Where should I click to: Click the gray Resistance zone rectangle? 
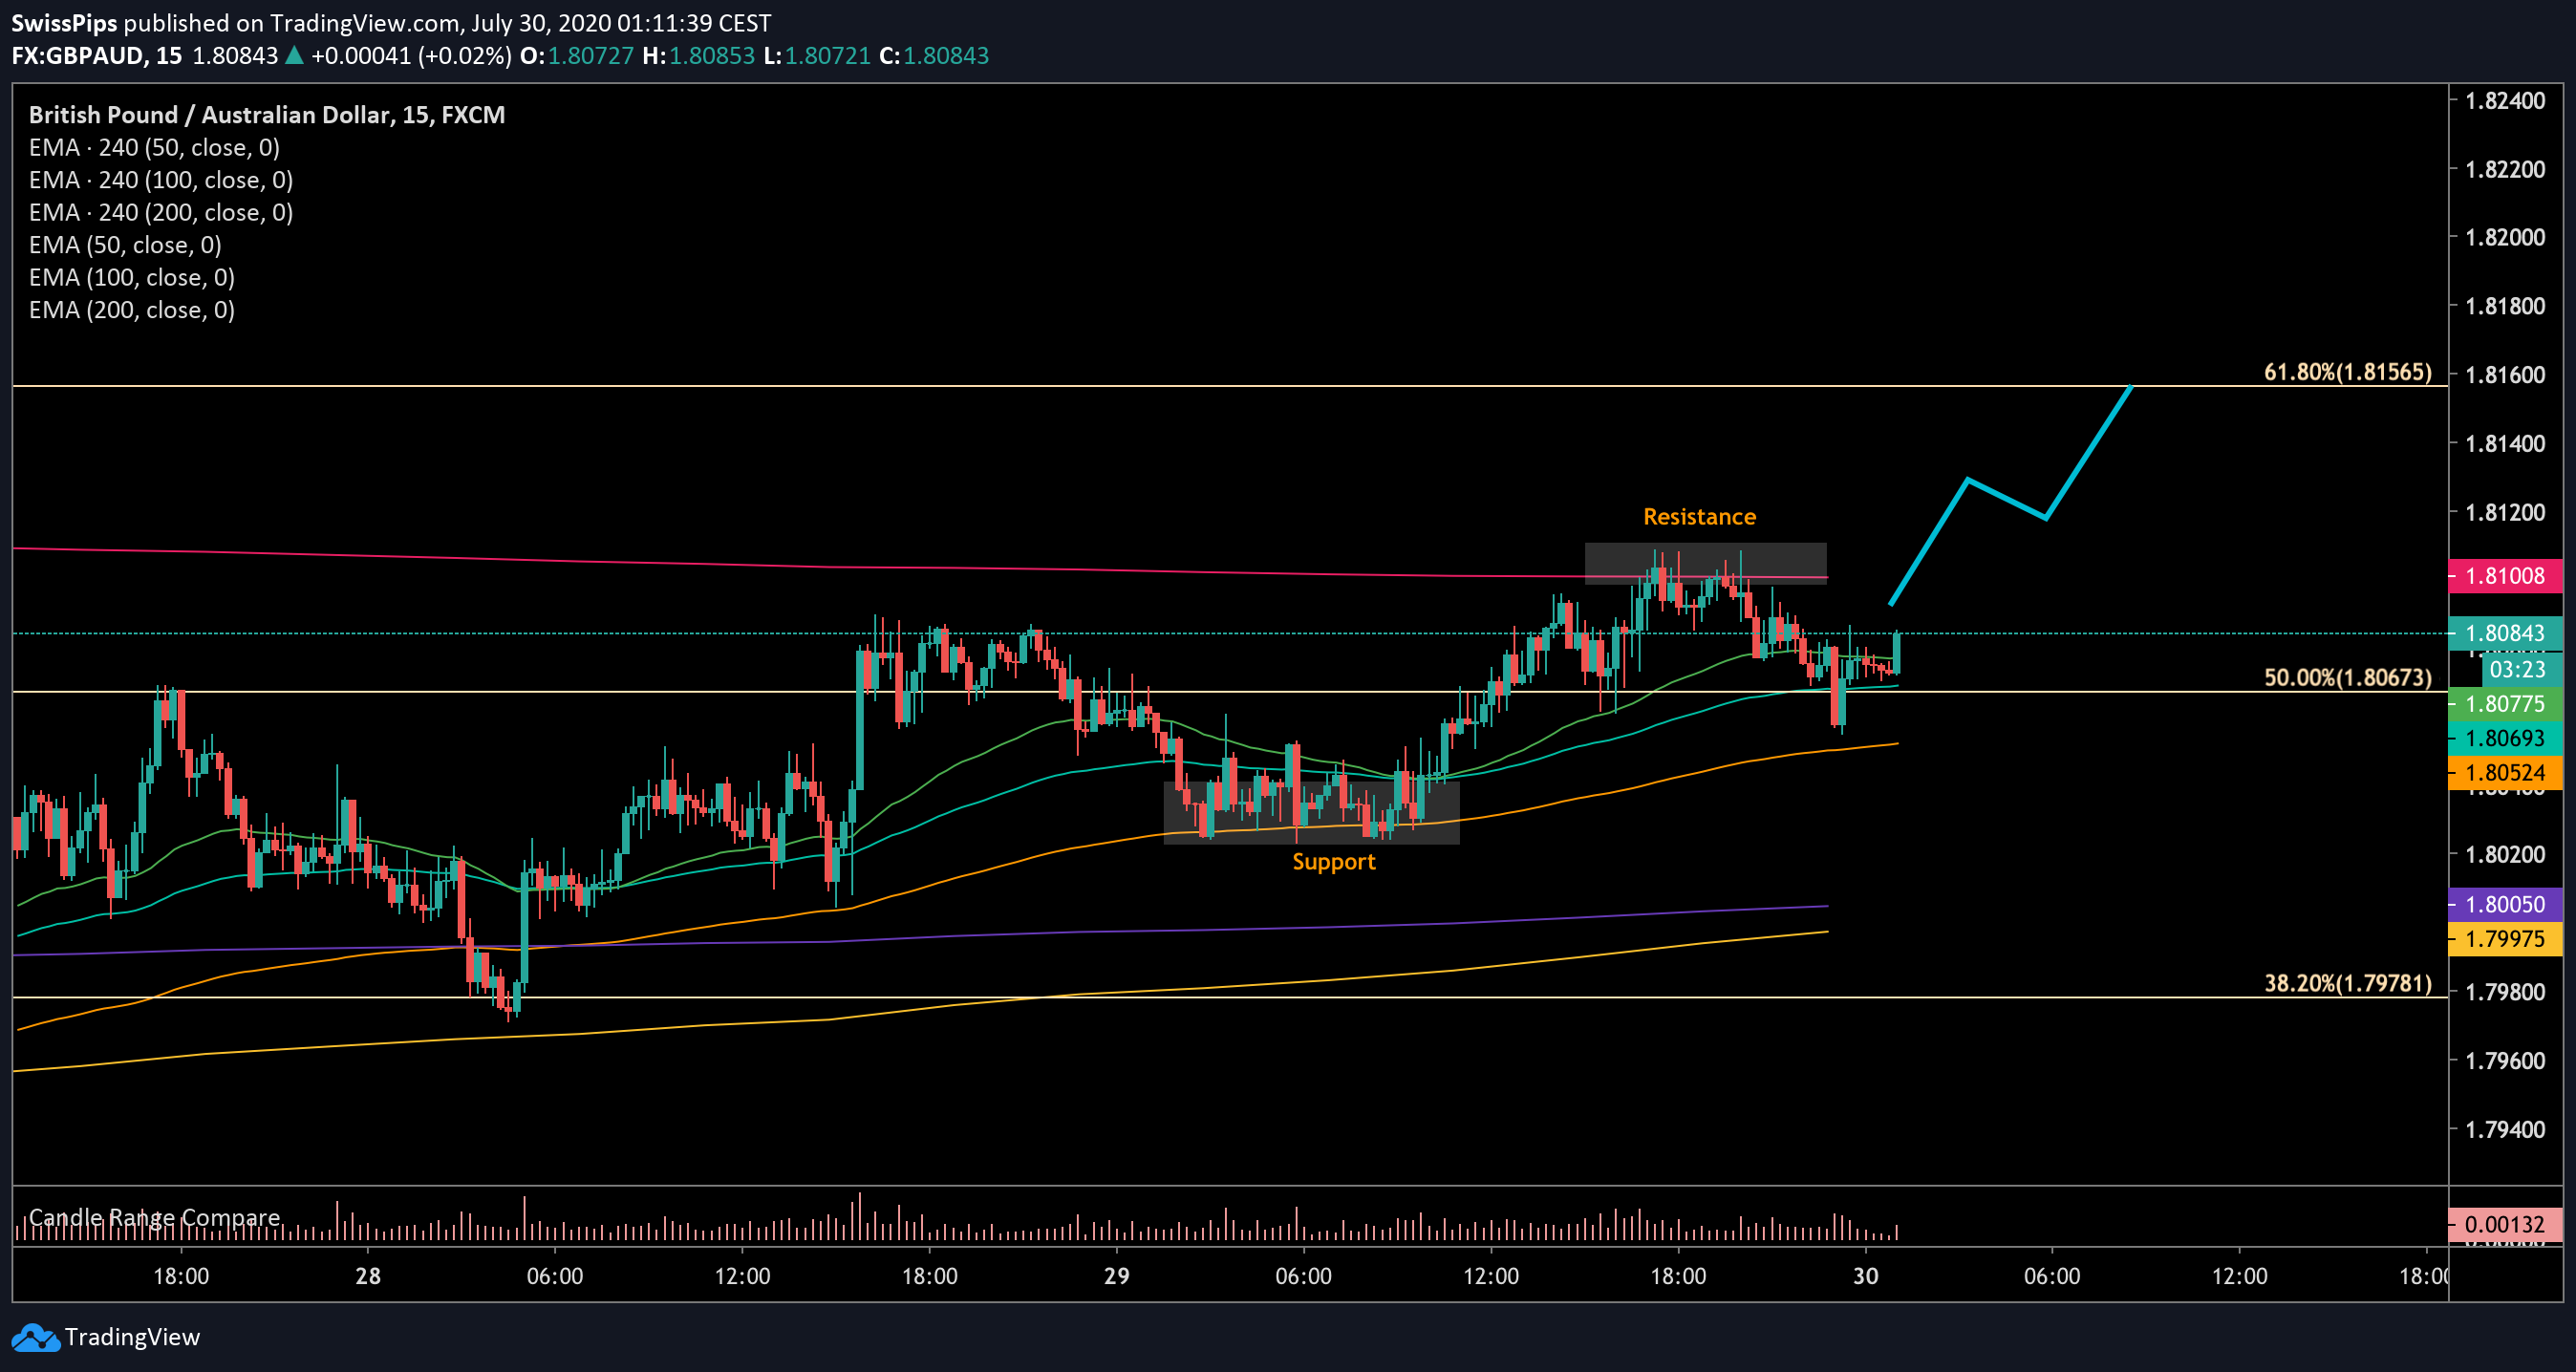point(1705,563)
